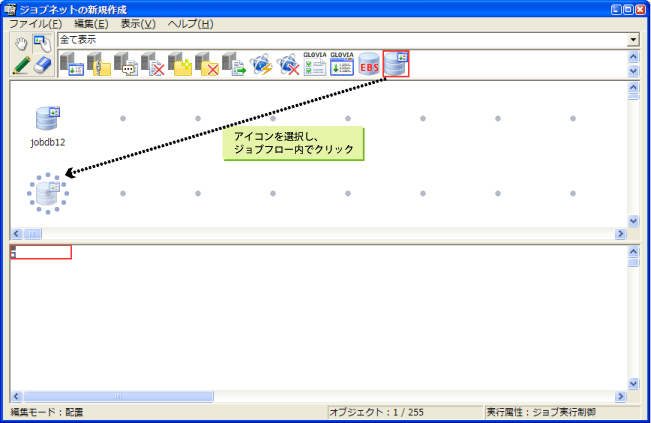Activate the icon placement pointer tool
651x423 pixels.
pos(43,43)
